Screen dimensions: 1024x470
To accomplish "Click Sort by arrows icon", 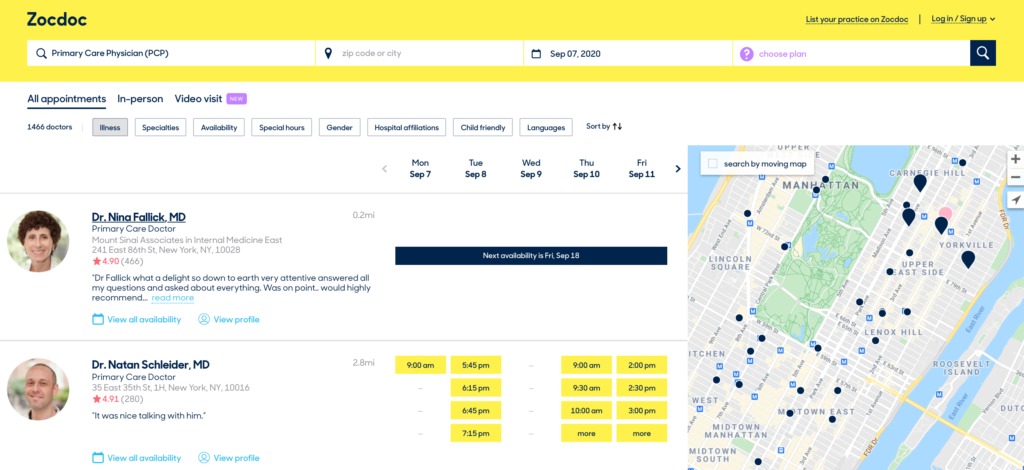I will (617, 127).
